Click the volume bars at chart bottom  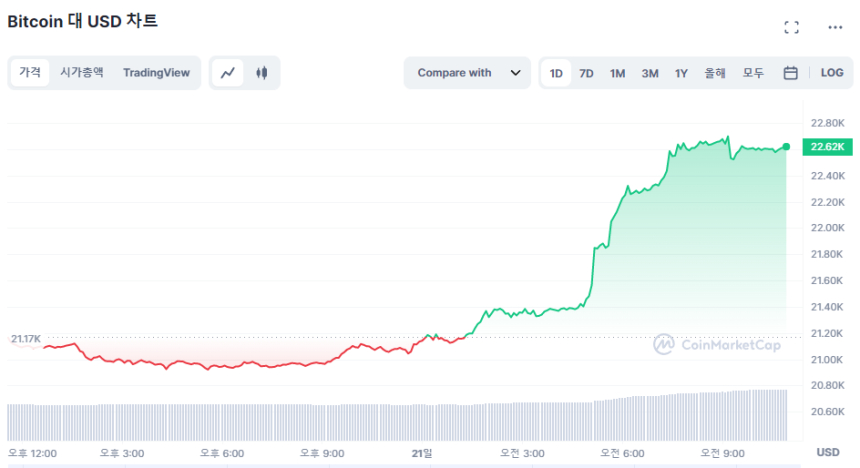click(400, 420)
